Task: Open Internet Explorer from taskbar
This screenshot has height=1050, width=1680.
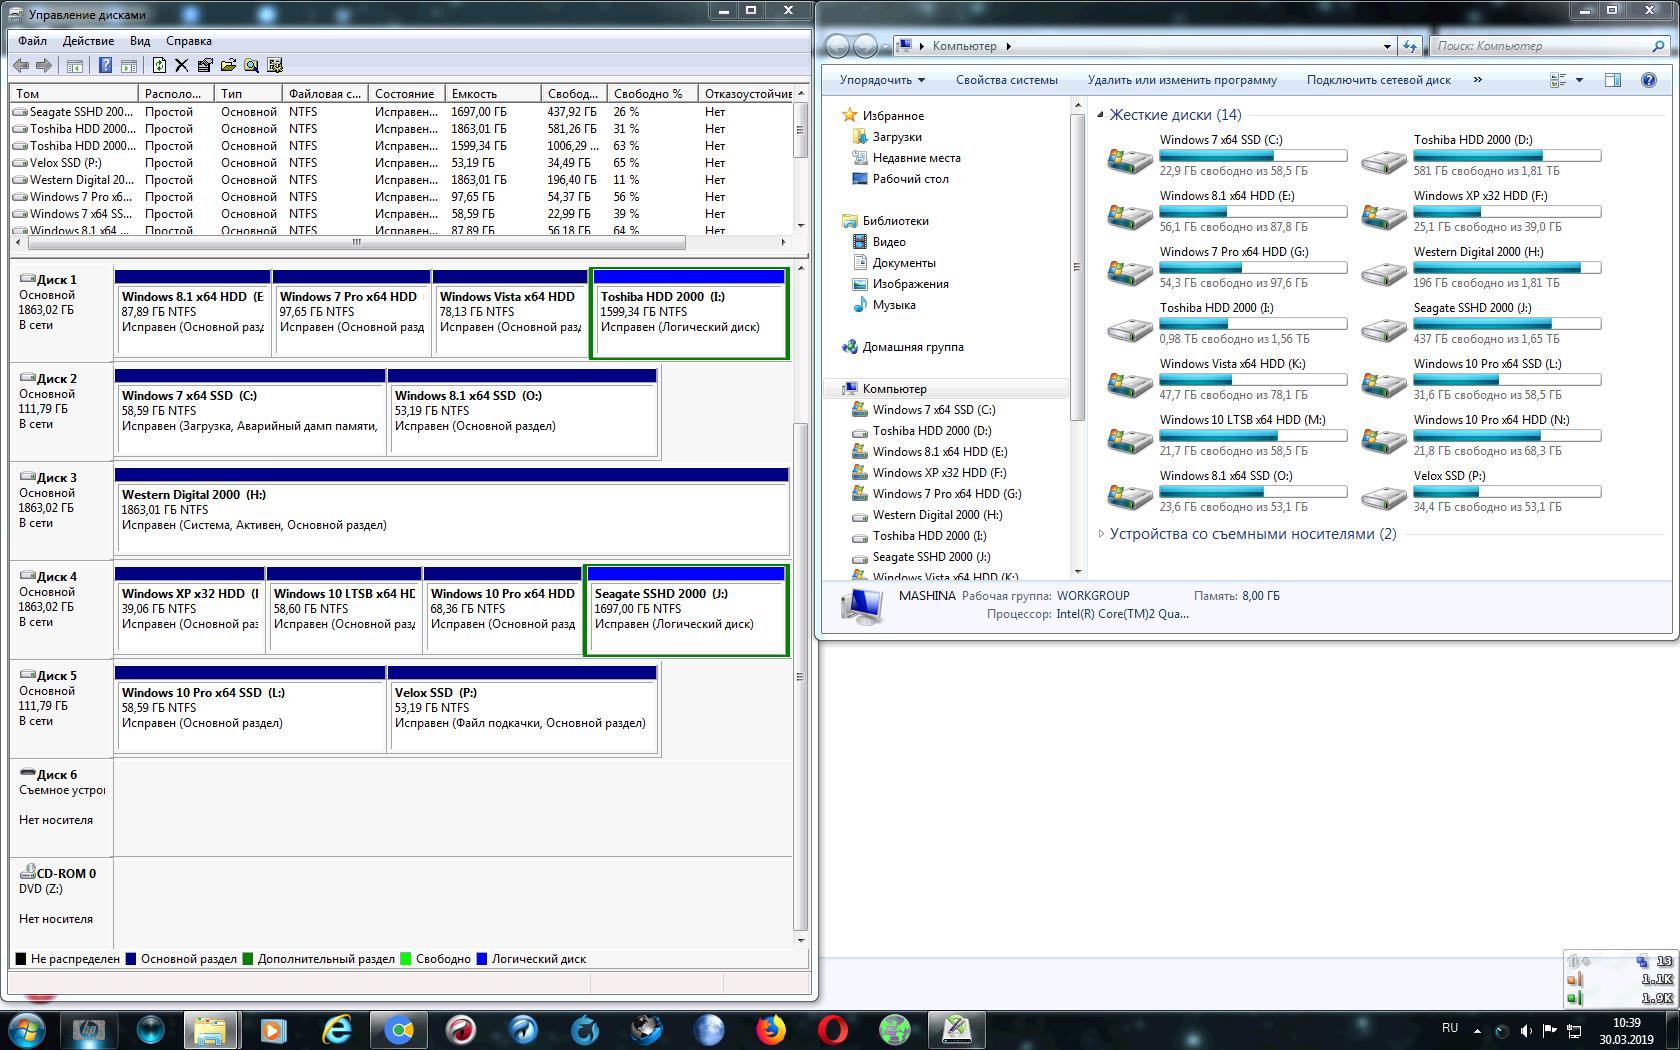Action: pos(337,1030)
